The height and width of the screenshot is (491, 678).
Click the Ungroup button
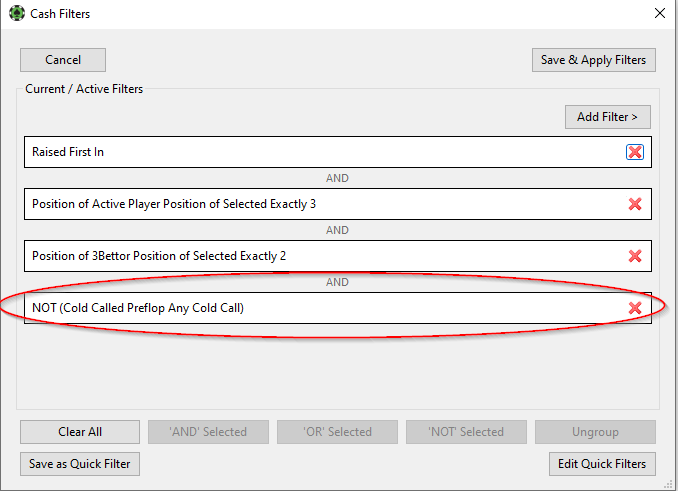coord(595,432)
